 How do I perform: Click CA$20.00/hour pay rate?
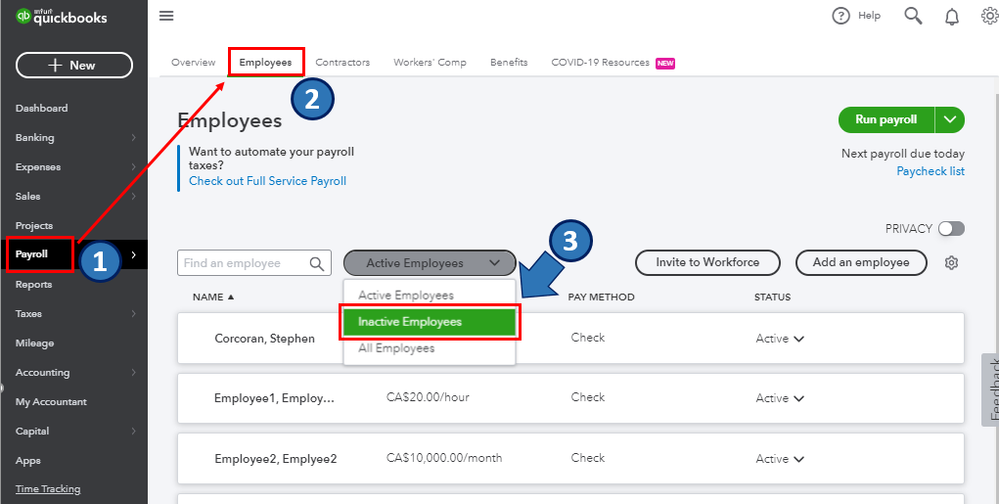pos(428,397)
